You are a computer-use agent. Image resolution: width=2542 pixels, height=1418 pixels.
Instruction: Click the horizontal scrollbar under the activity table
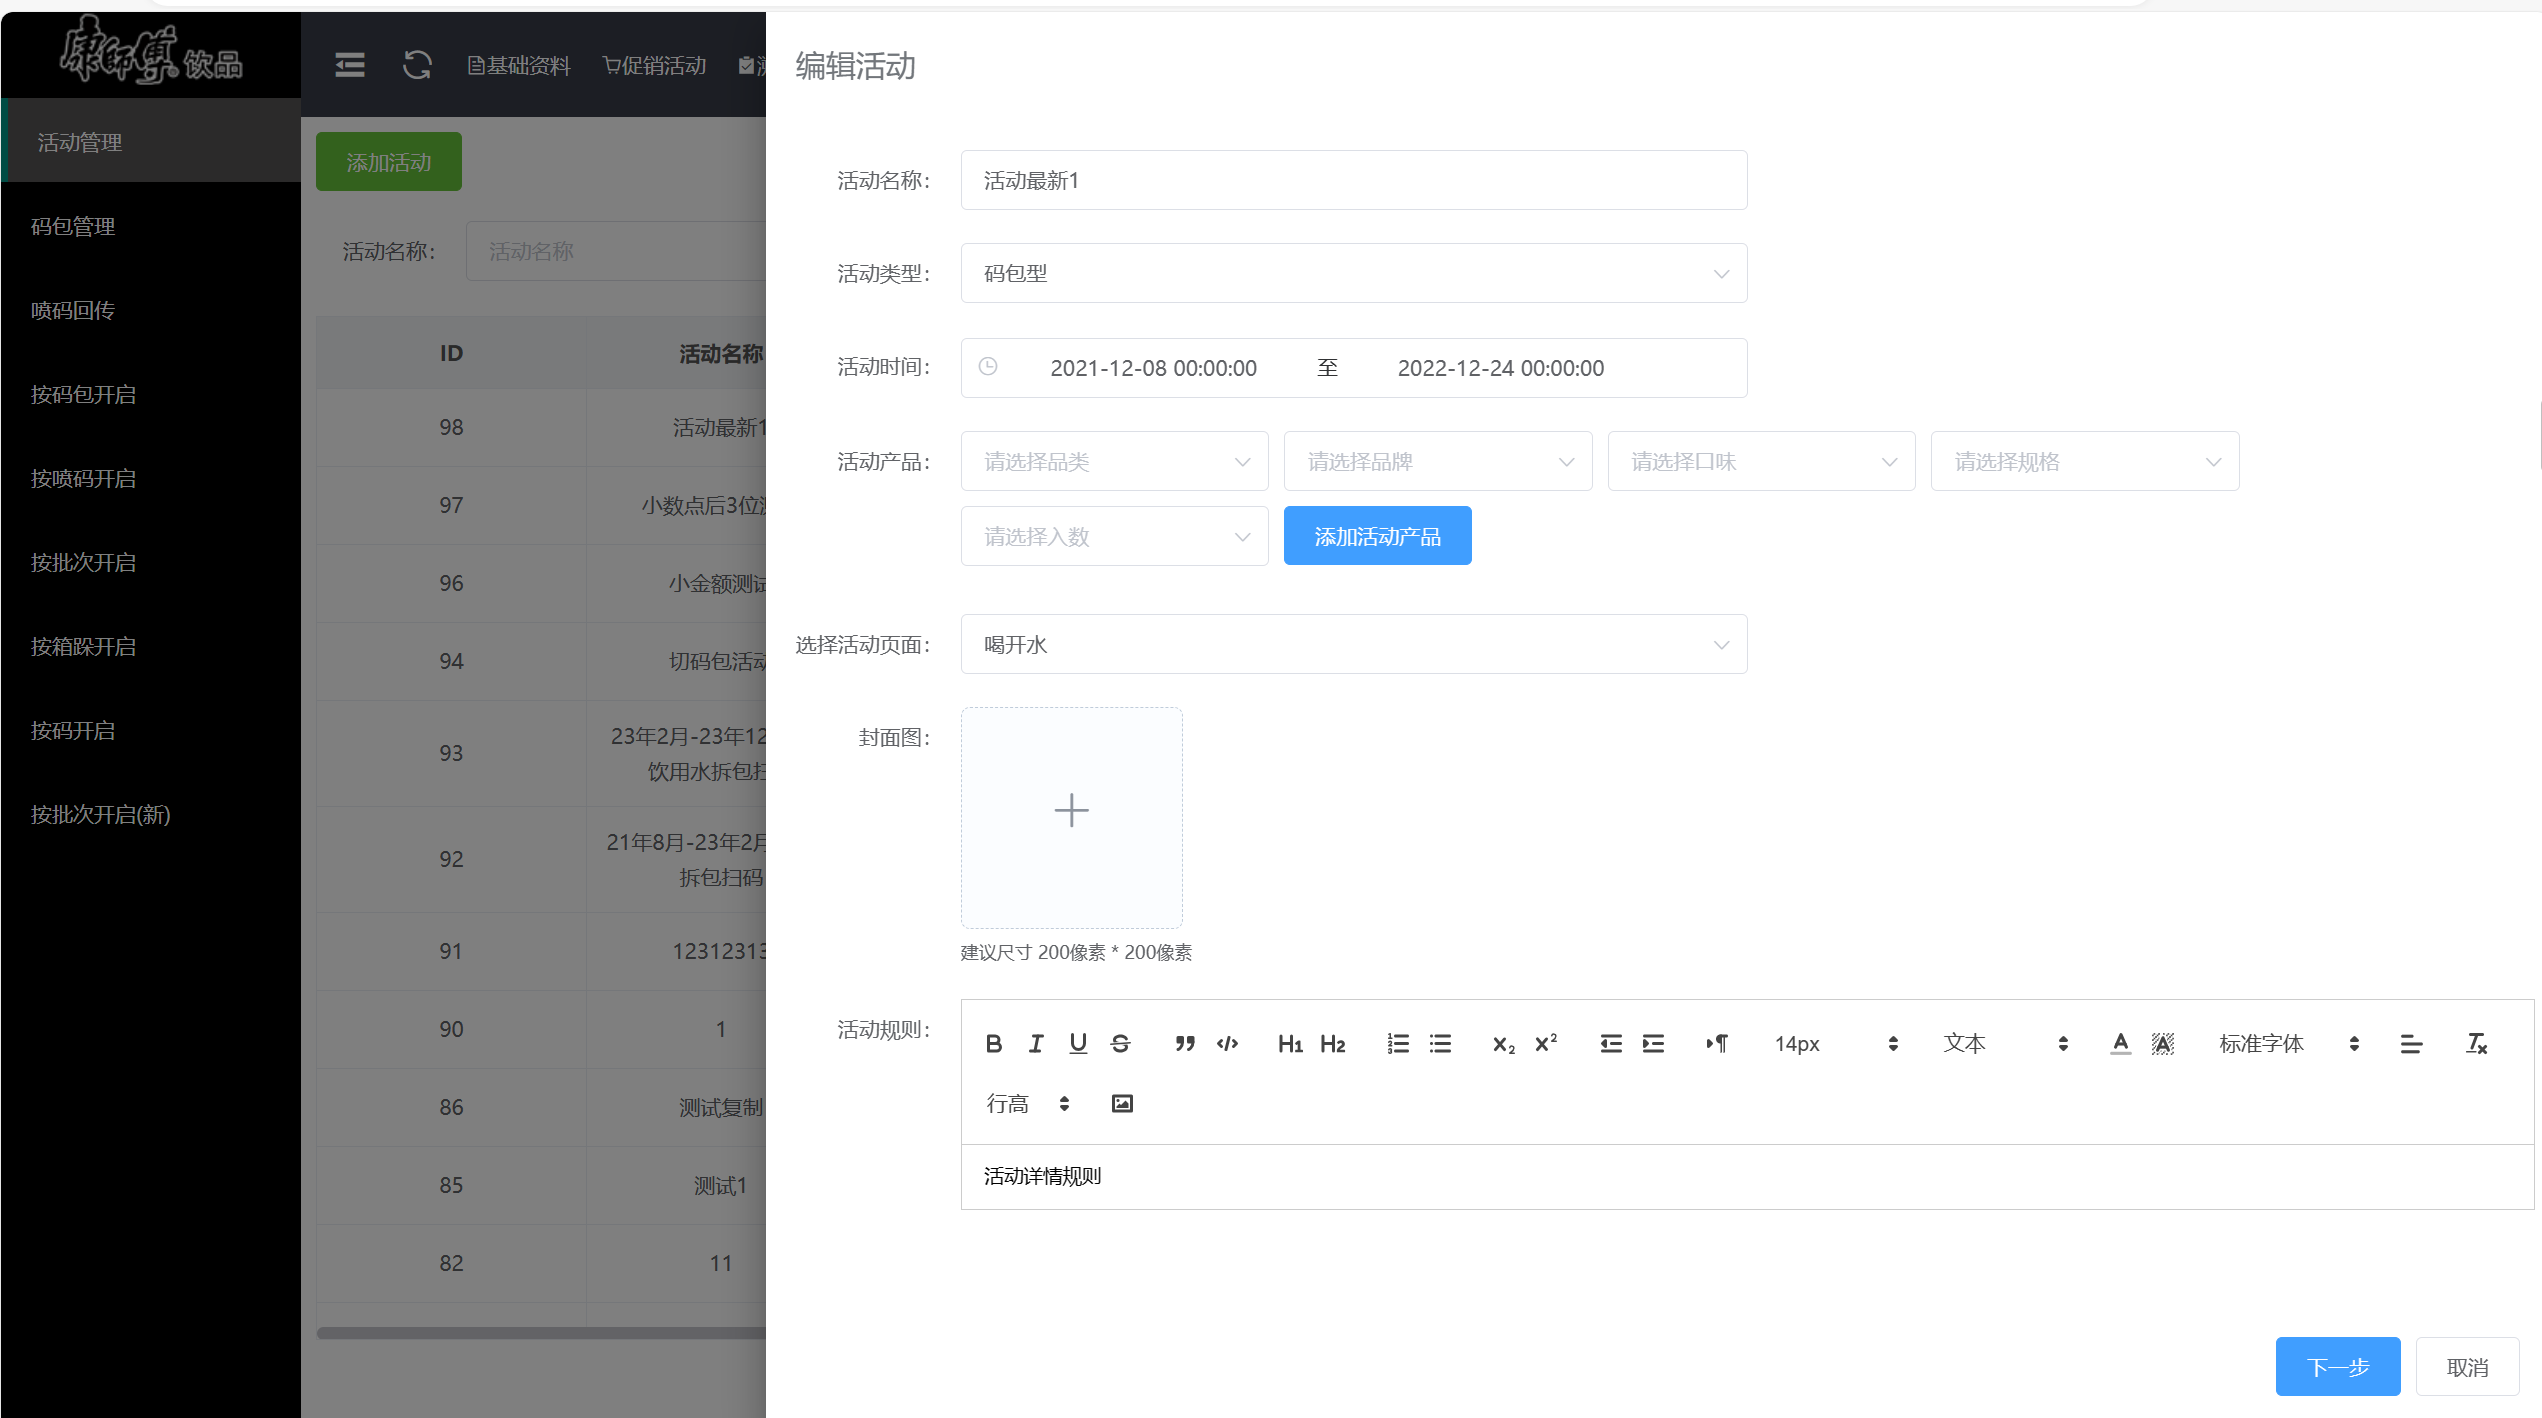pyautogui.click(x=541, y=1332)
